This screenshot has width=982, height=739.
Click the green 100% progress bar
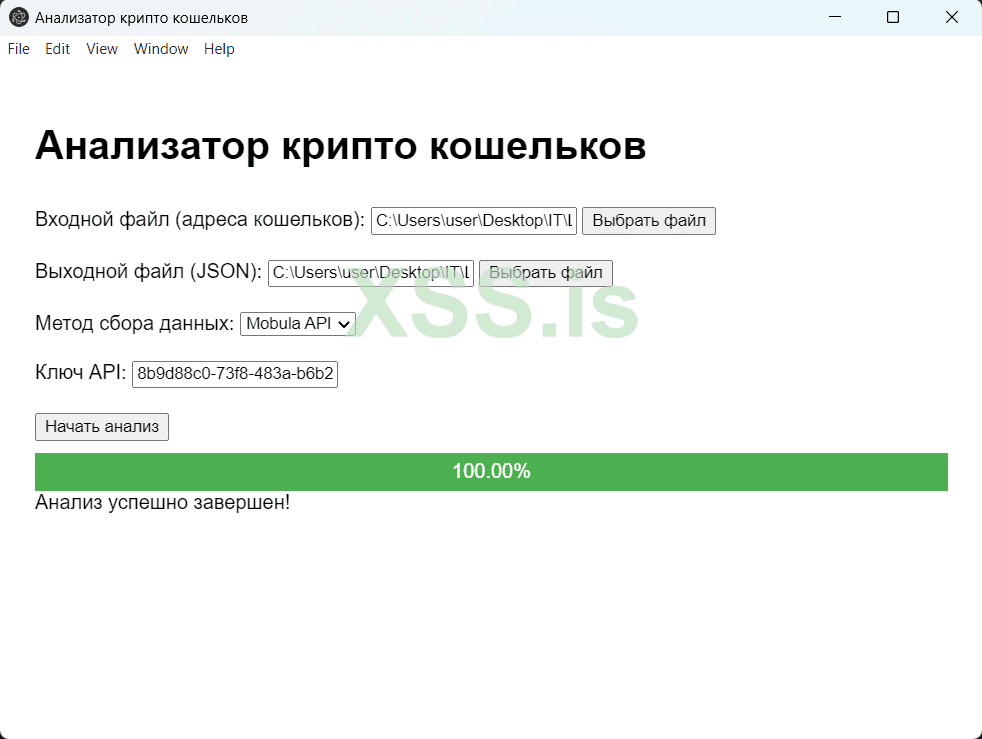click(491, 471)
